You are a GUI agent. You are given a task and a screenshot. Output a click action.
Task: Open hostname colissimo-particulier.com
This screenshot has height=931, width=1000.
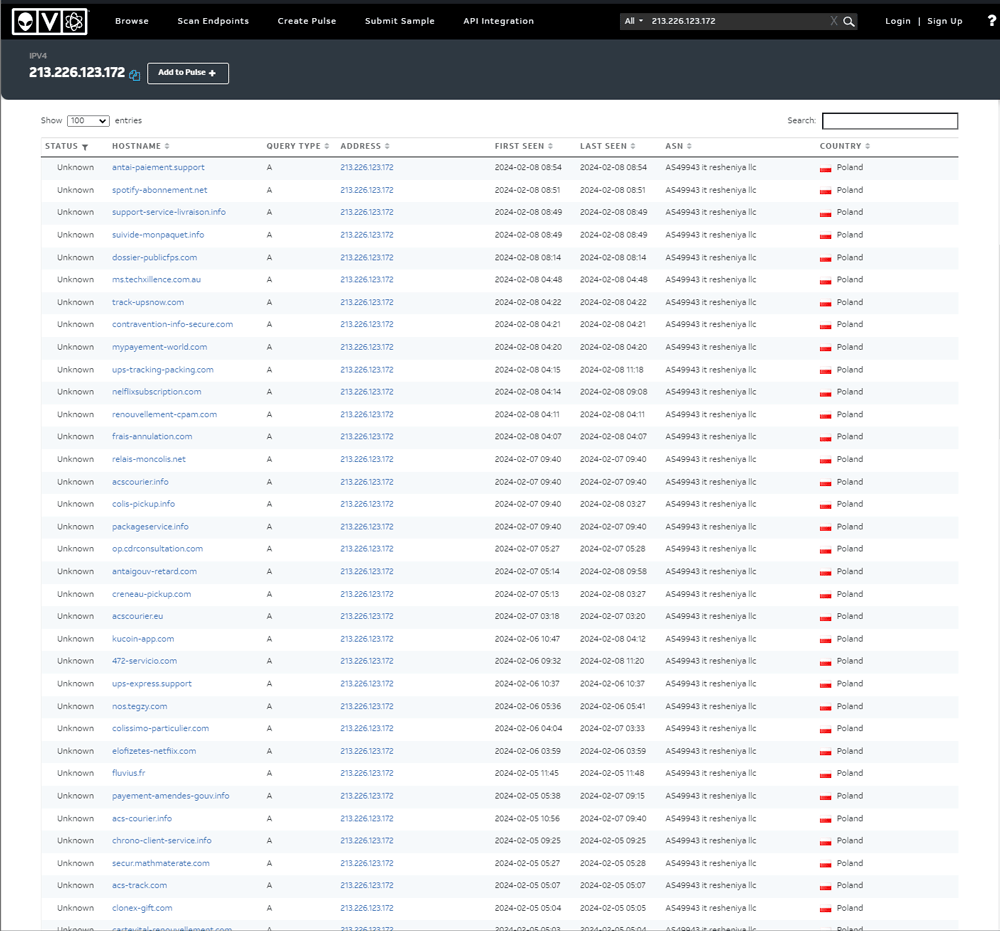tap(160, 729)
